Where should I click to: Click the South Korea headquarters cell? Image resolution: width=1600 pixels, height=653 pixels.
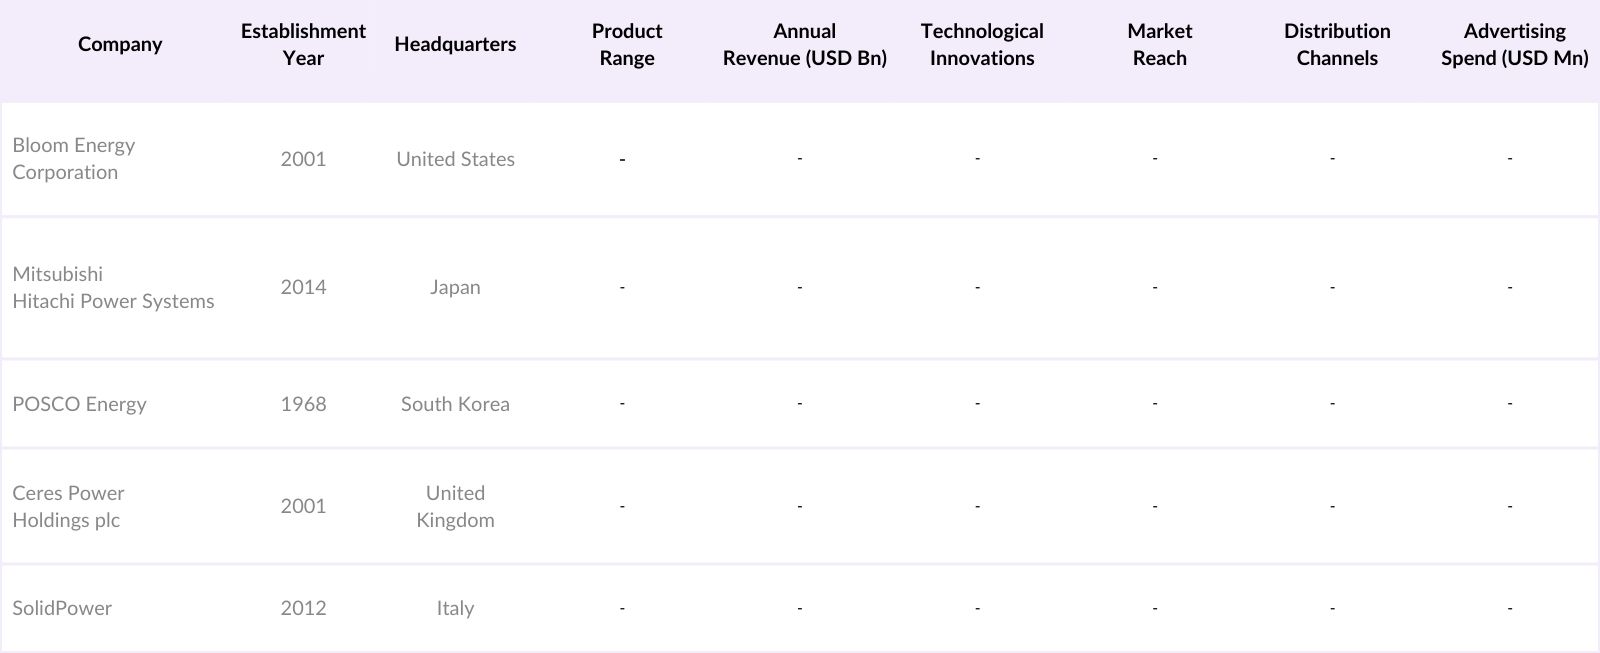455,404
